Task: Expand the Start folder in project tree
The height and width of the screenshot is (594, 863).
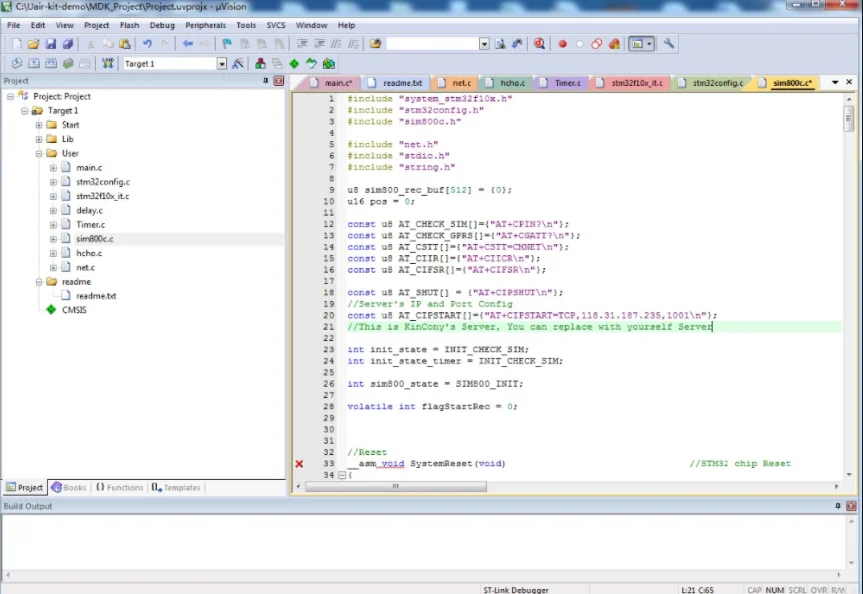Action: 39,125
